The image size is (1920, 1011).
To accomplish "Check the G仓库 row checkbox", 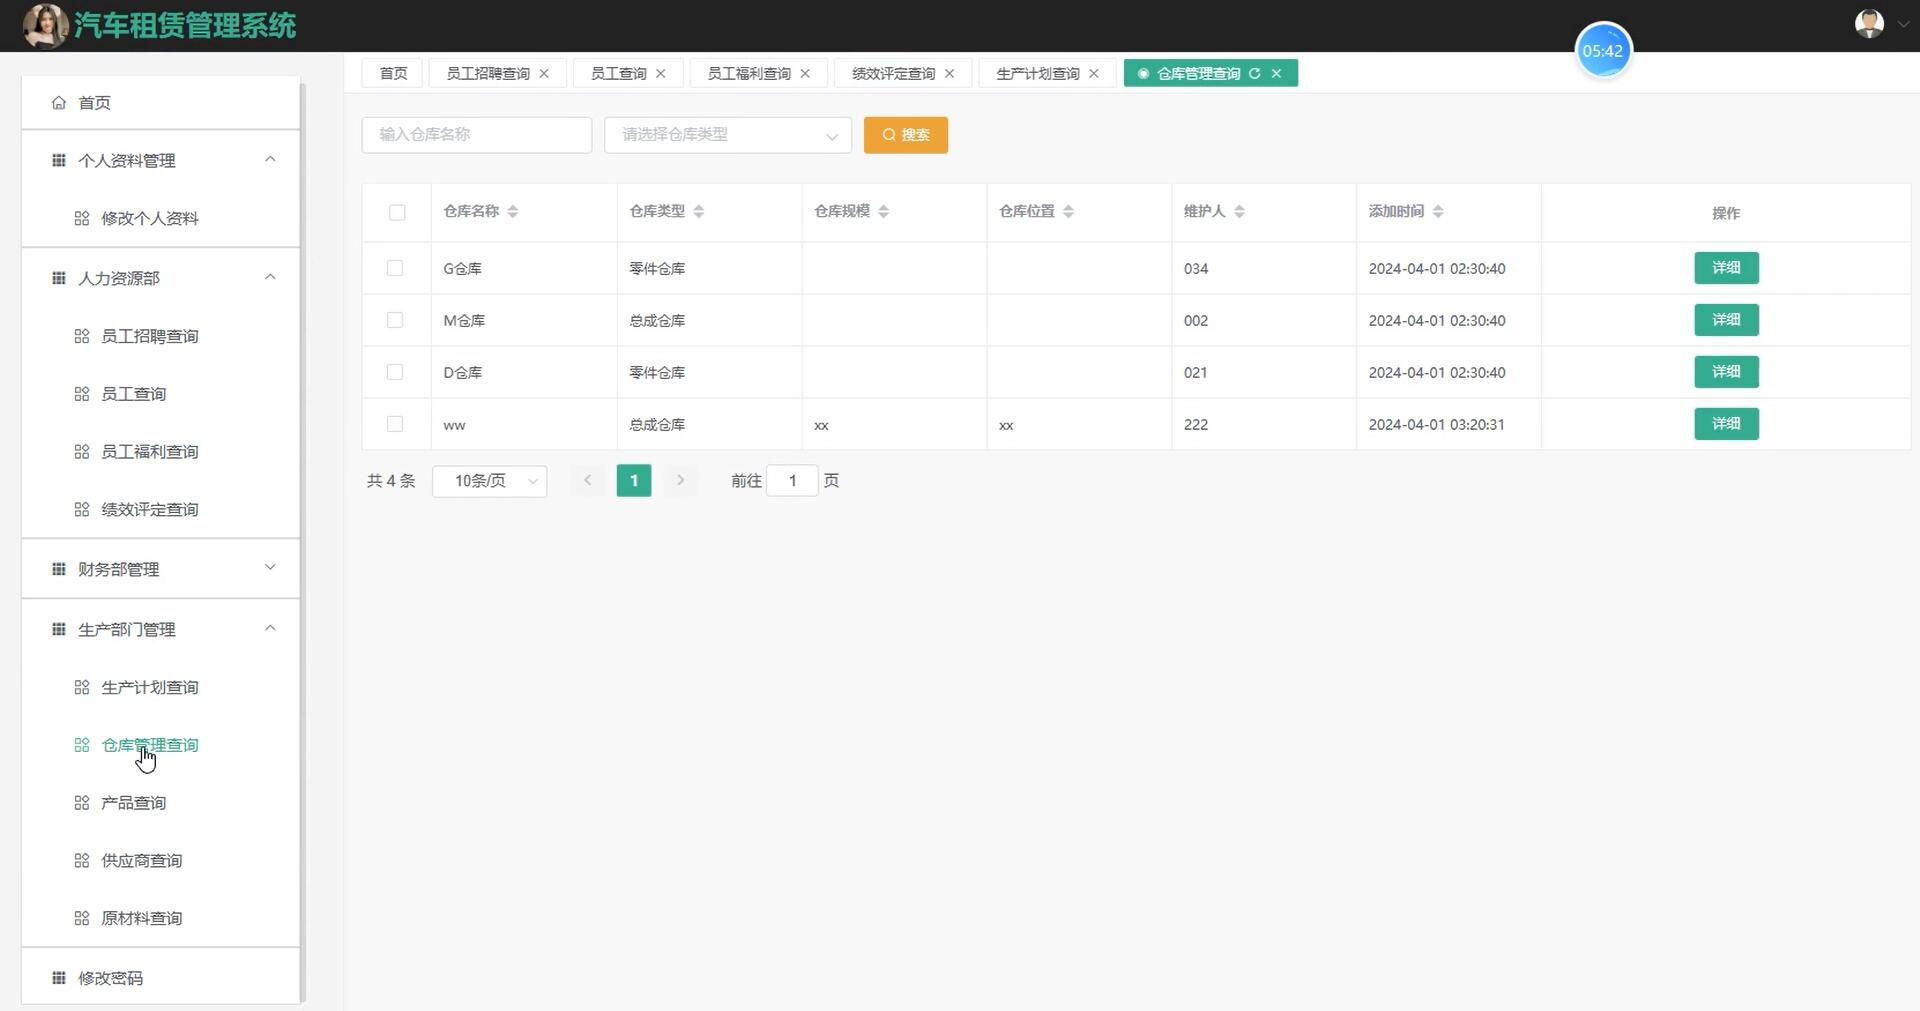I will pos(395,268).
